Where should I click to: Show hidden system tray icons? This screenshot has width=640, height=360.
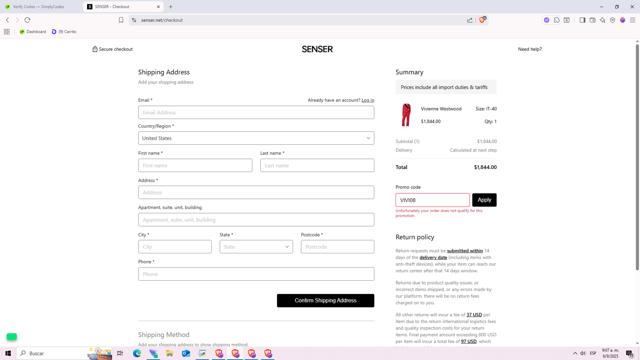575,353
